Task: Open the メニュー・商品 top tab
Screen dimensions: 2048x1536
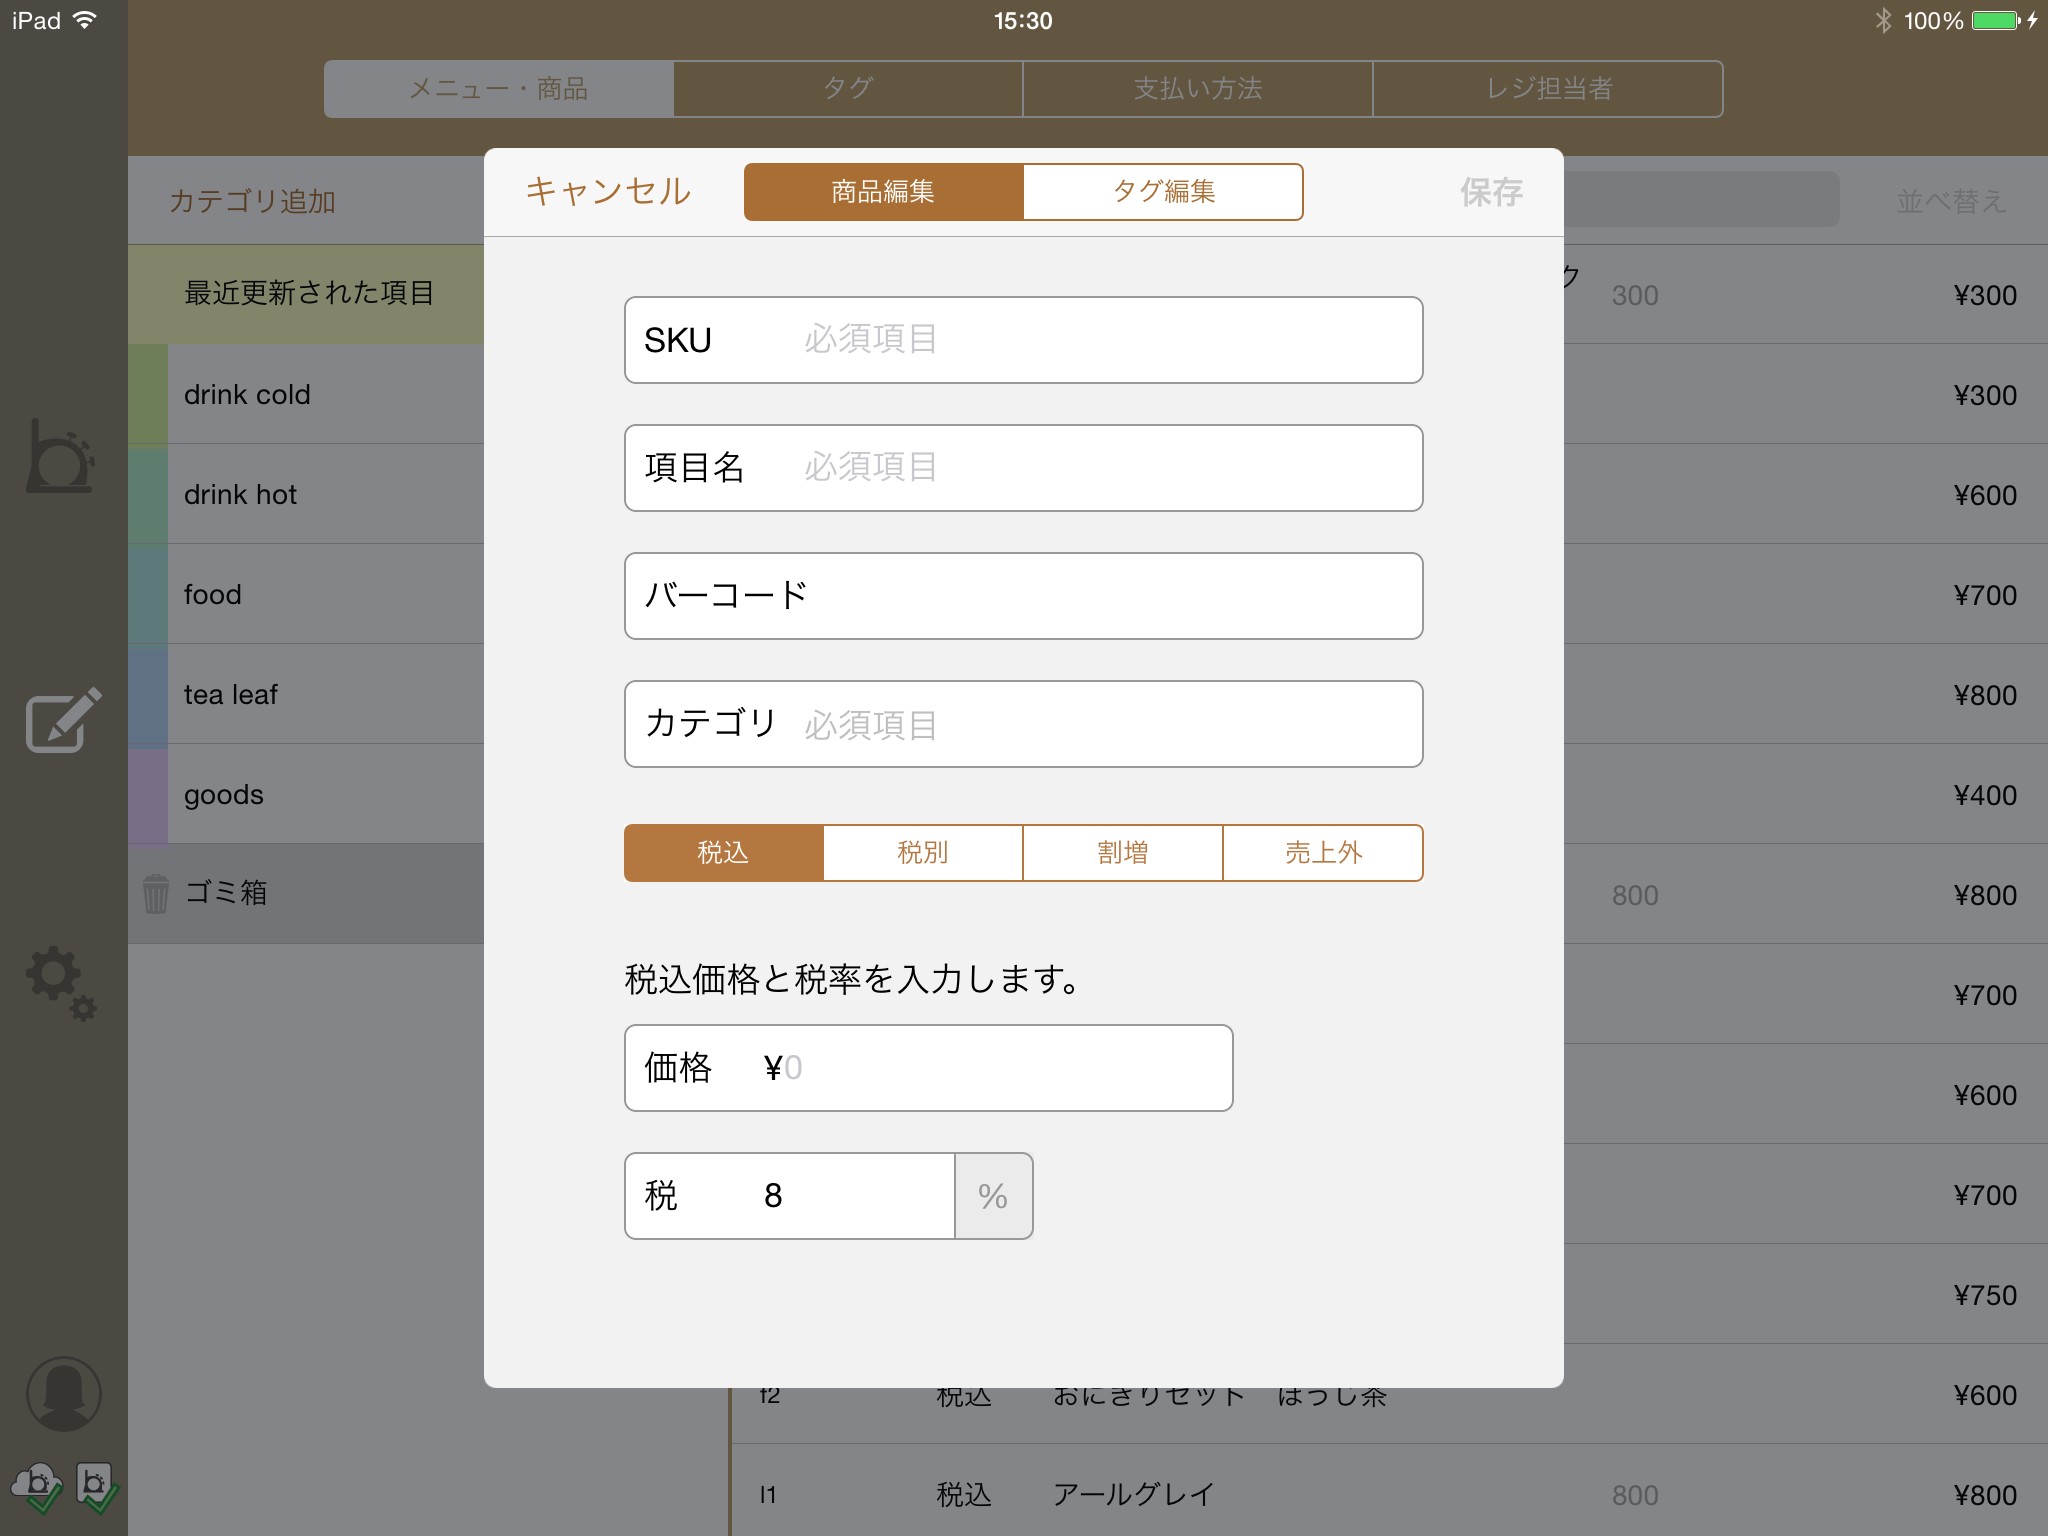Action: [x=499, y=89]
